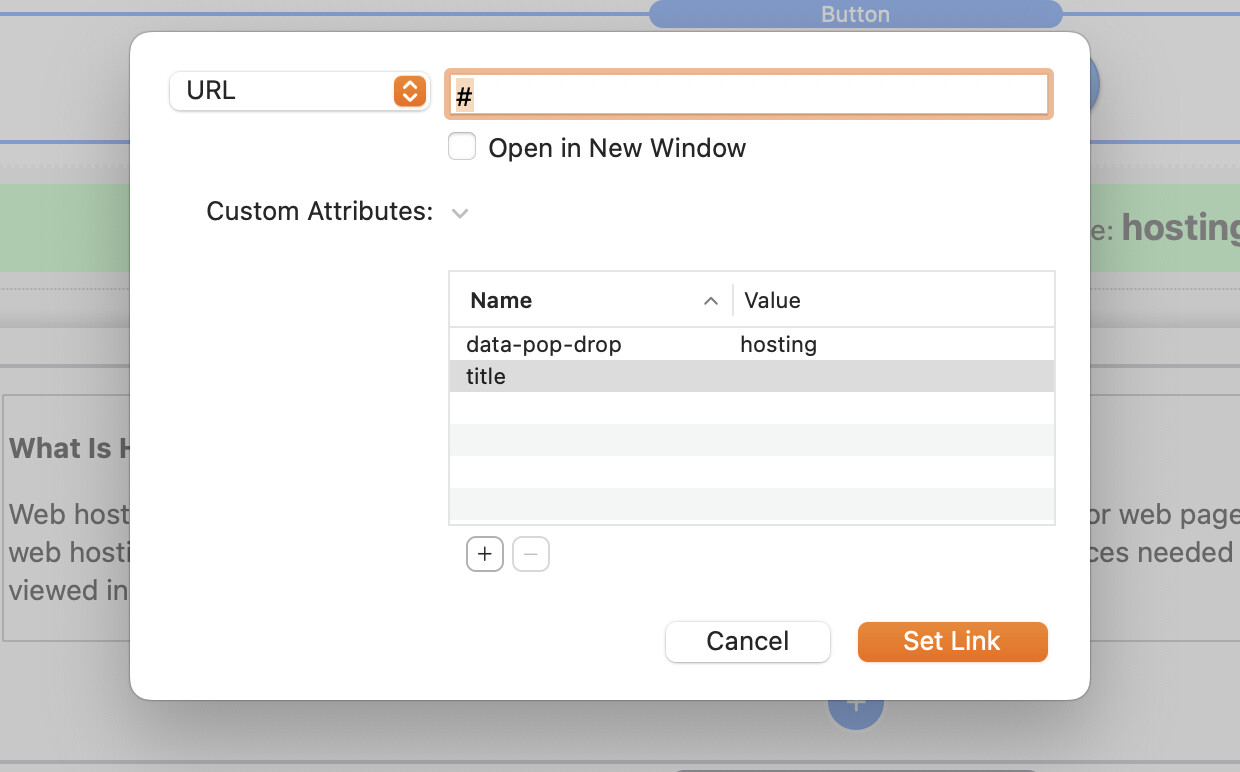Confirm with the Set Link button
1240x772 pixels.
click(952, 641)
